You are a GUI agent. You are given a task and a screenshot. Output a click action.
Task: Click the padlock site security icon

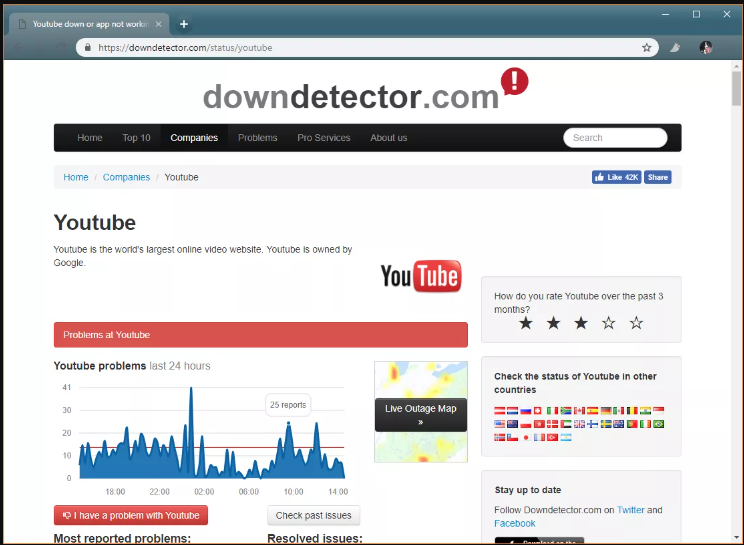pyautogui.click(x=87, y=47)
